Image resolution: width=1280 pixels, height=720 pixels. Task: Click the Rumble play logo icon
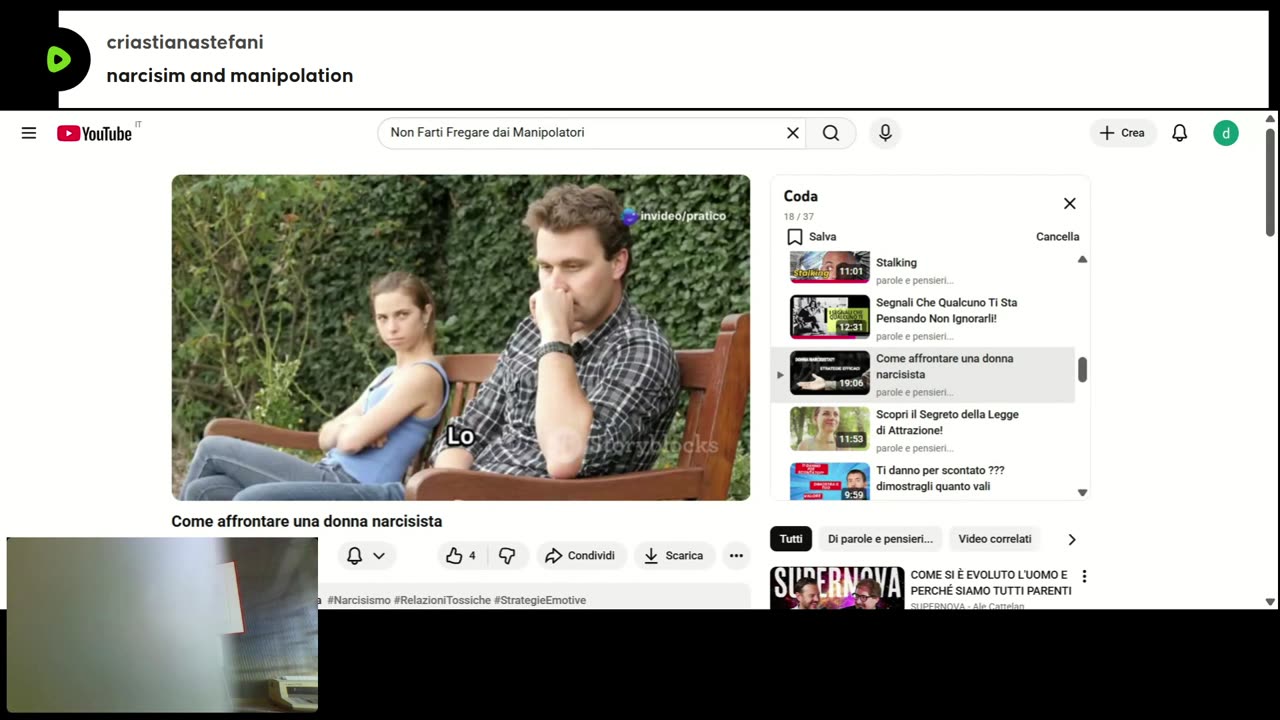tap(59, 60)
